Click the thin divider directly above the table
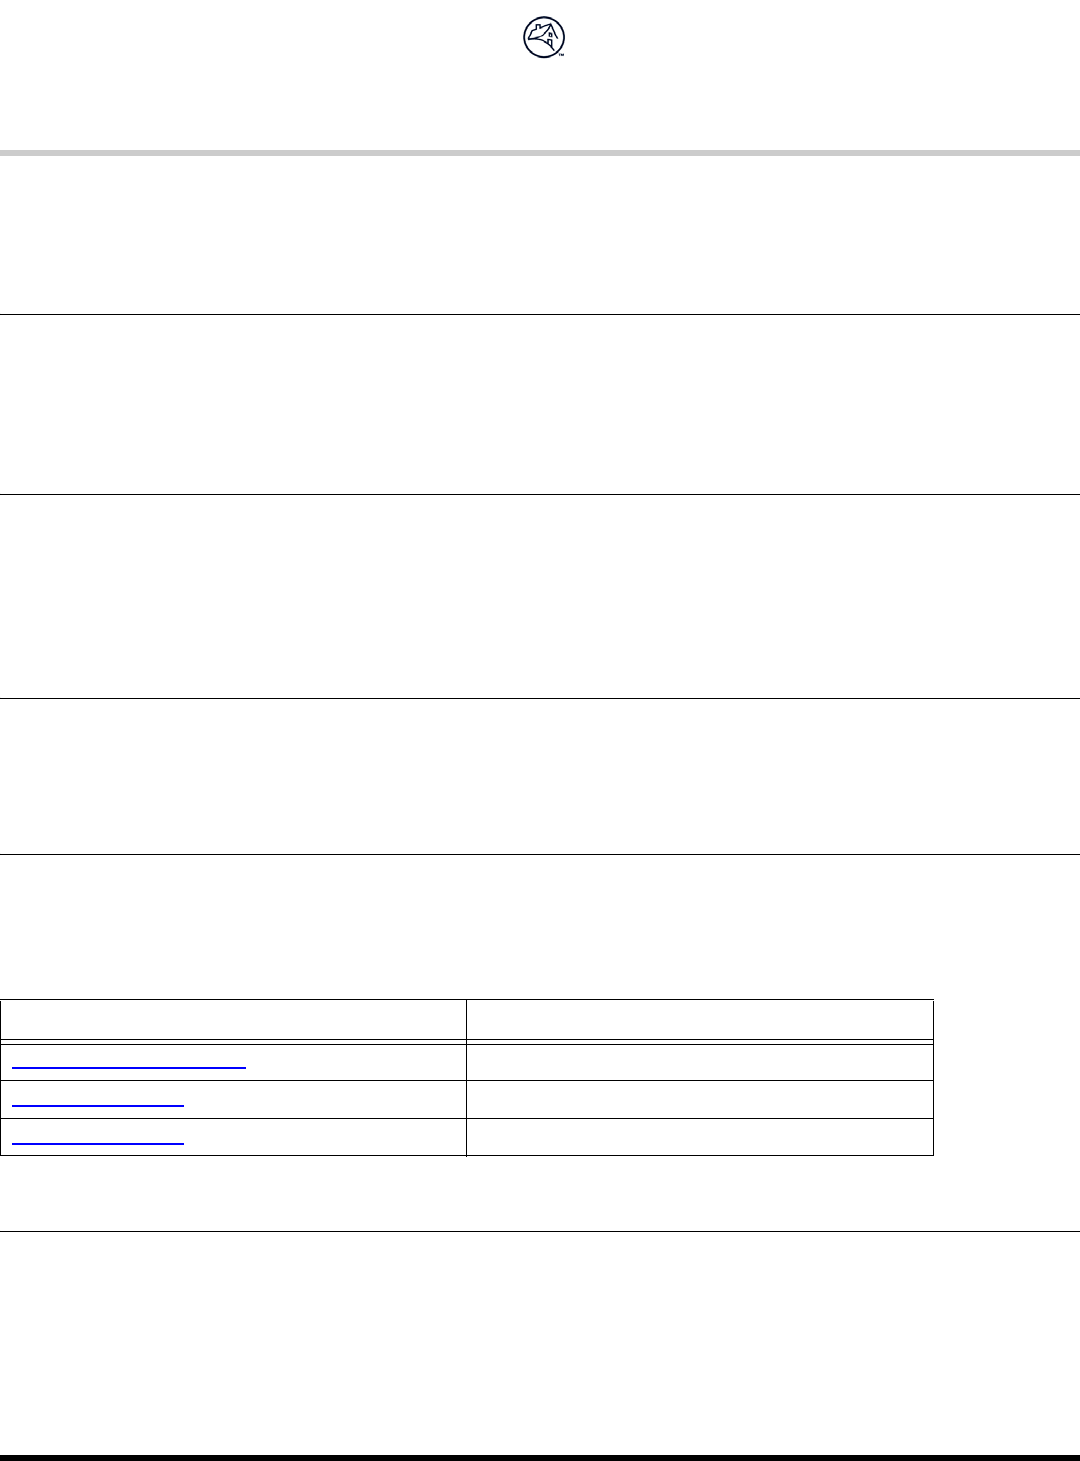This screenshot has height=1461, width=1080. coord(540,854)
